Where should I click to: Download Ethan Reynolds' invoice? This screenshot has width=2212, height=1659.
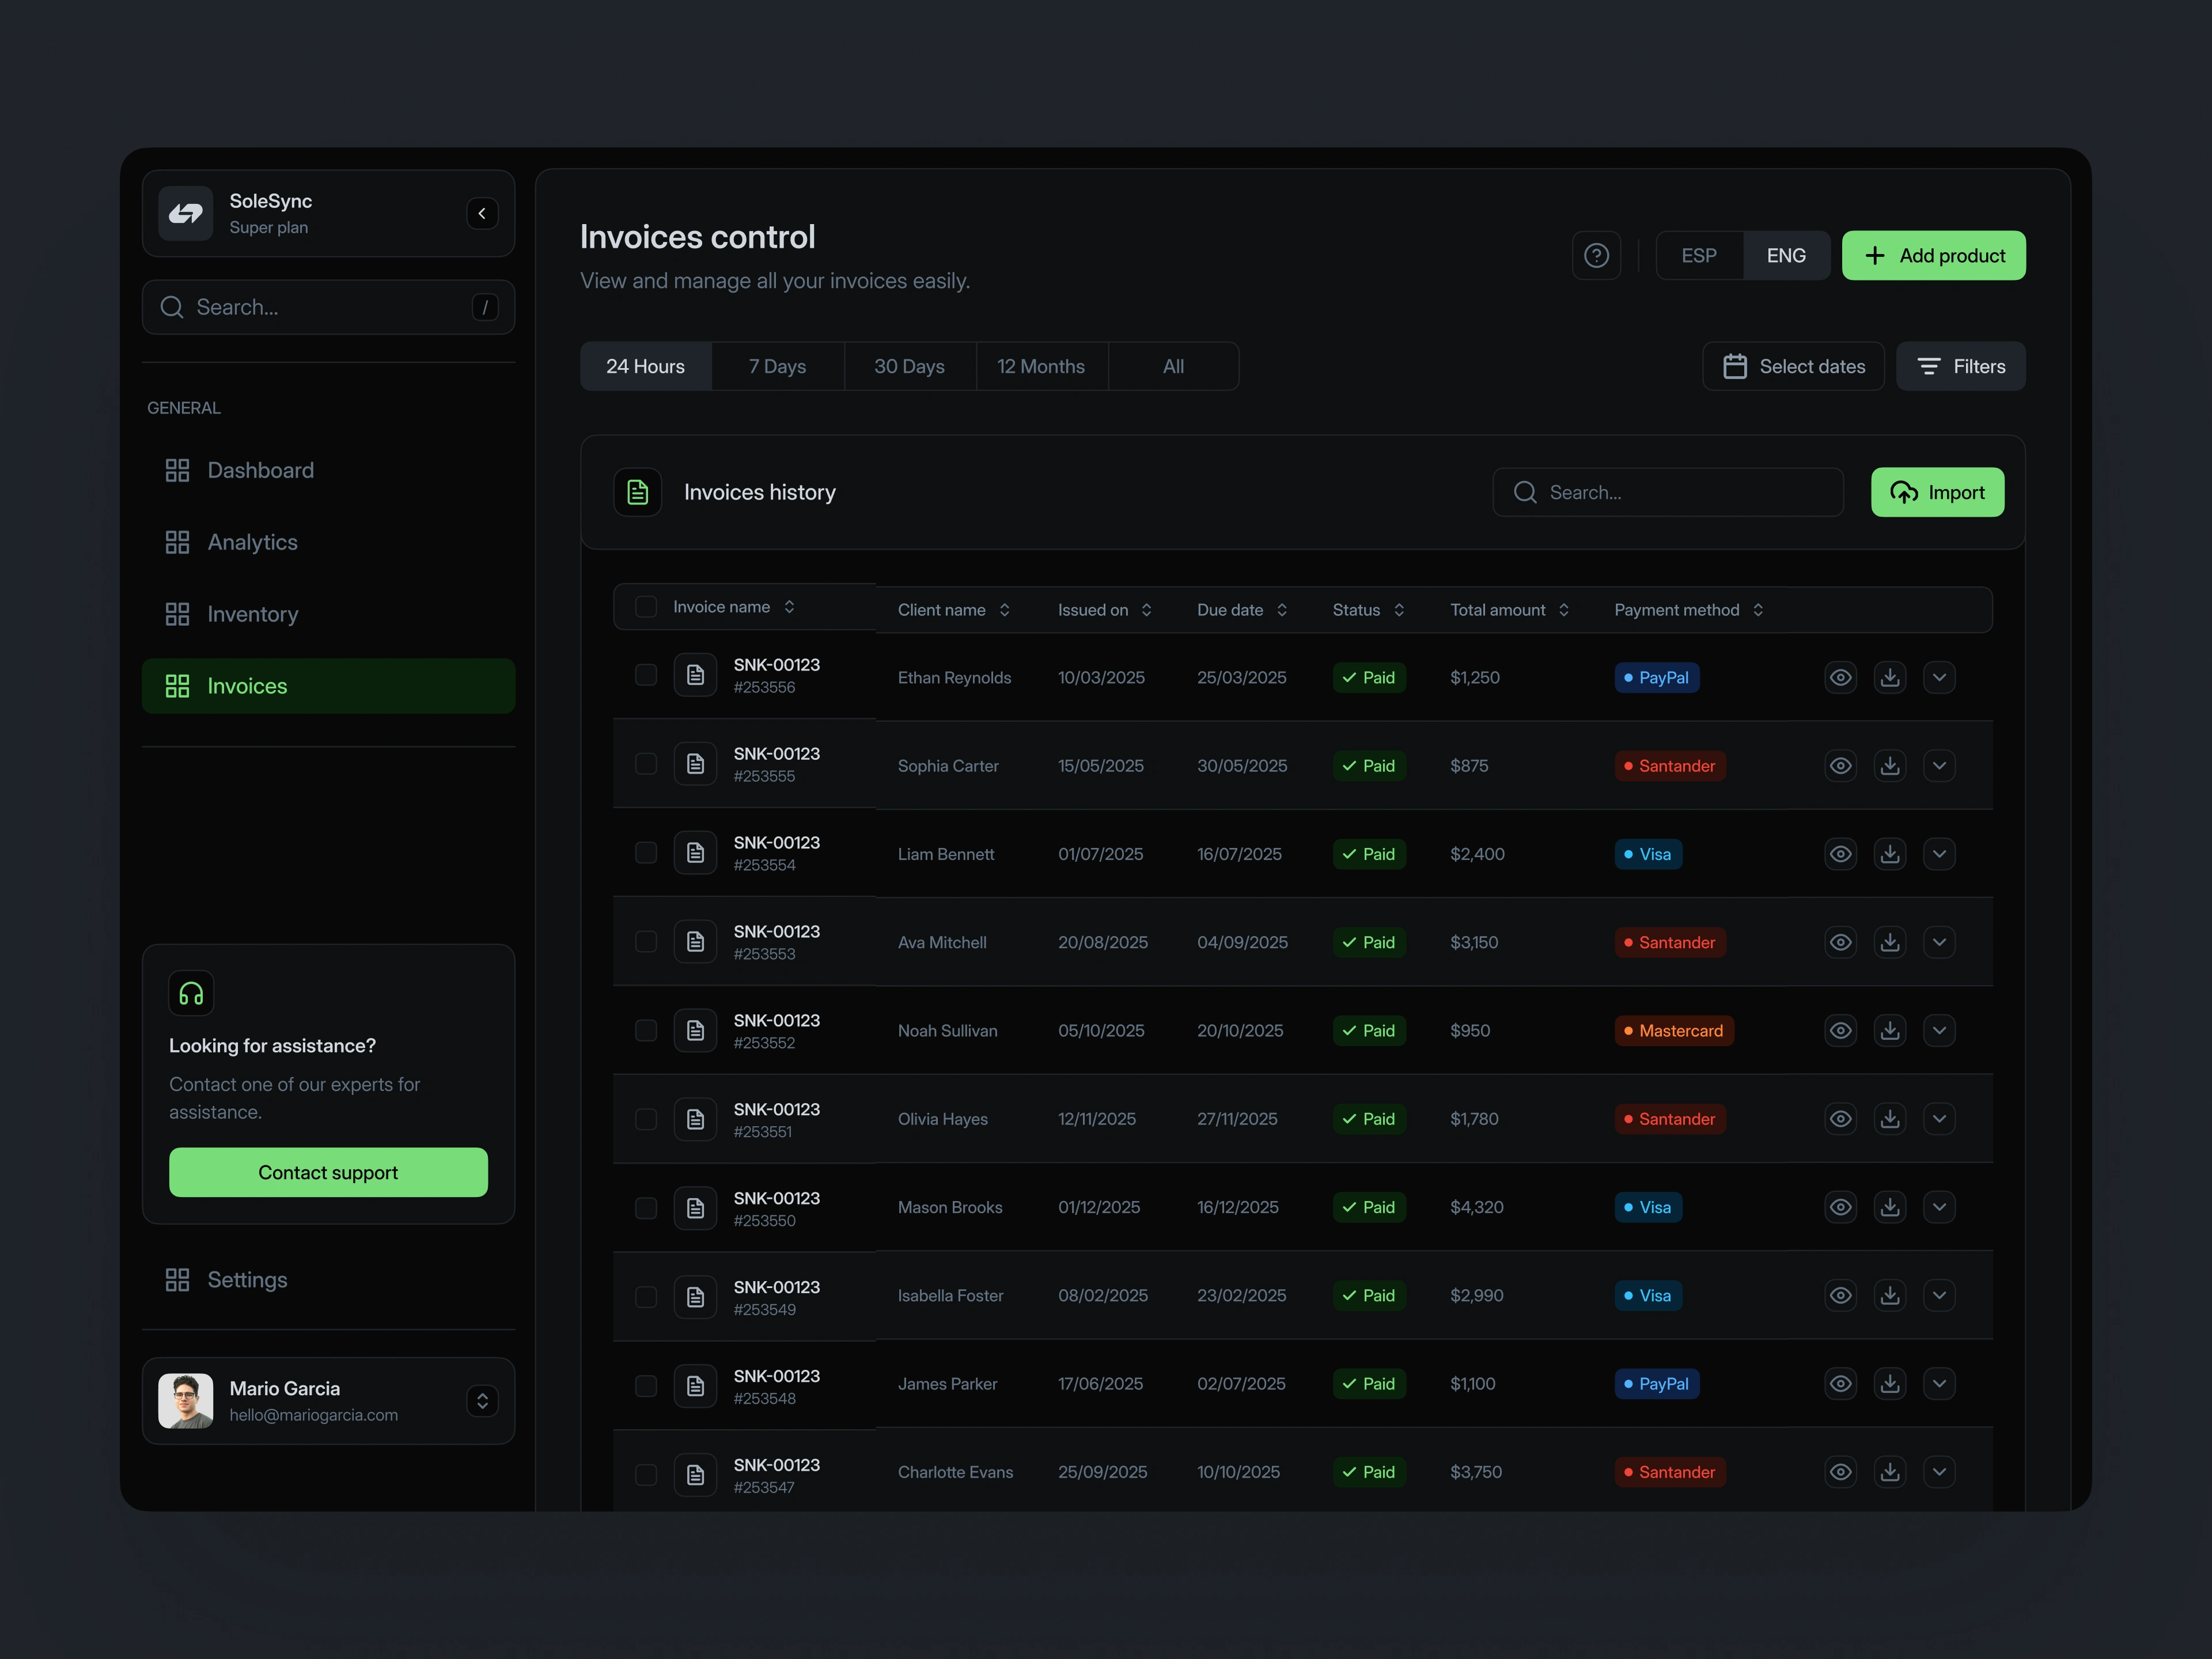1889,678
